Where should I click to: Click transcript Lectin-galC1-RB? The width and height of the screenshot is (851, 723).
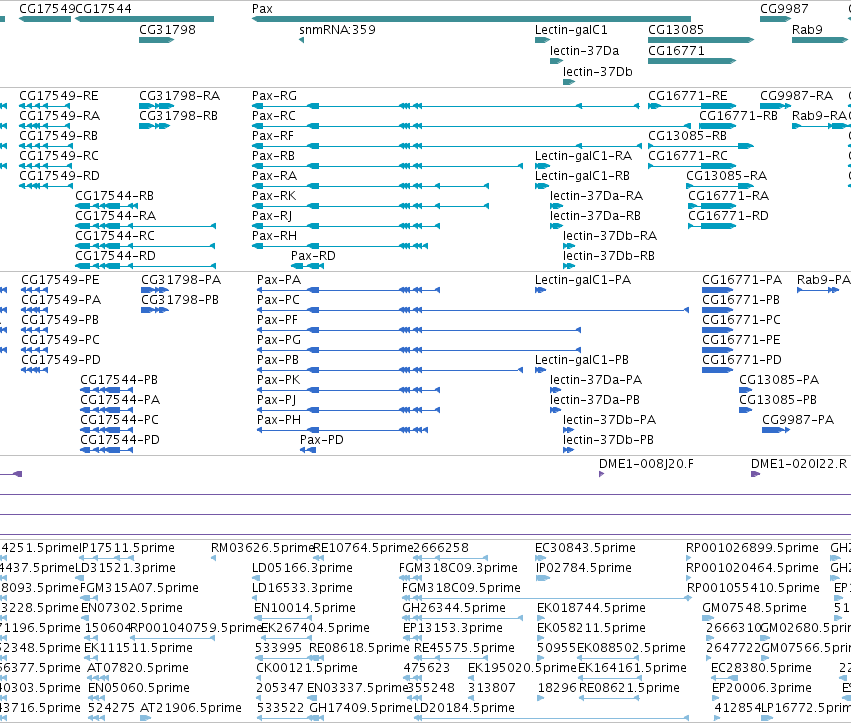[x=542, y=186]
